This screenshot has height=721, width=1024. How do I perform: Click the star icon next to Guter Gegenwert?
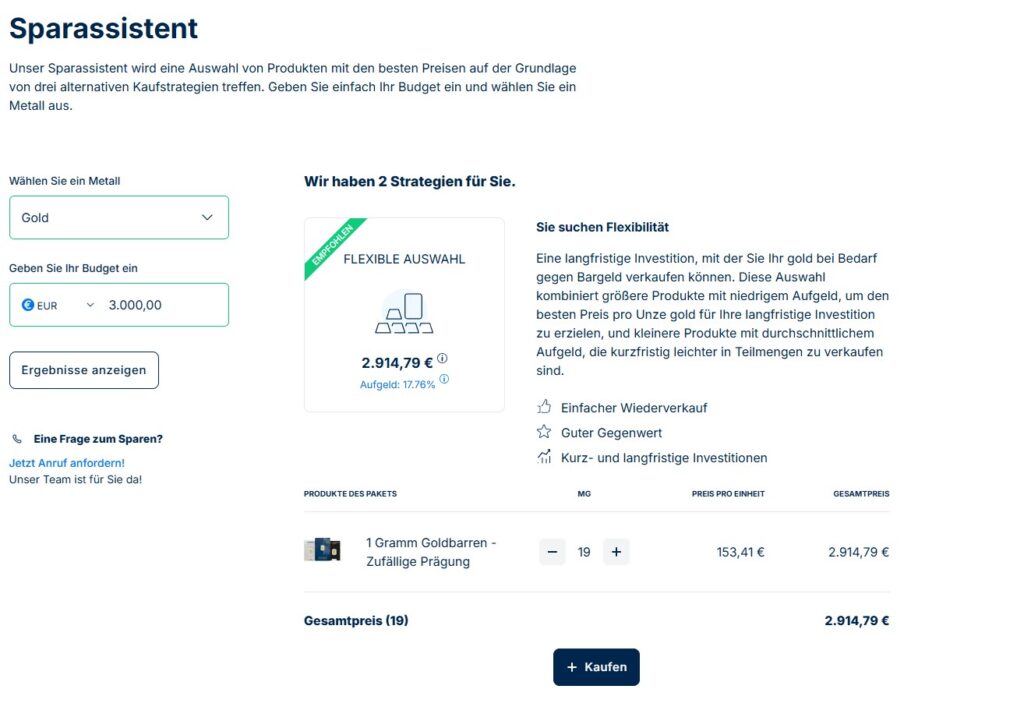pos(544,432)
